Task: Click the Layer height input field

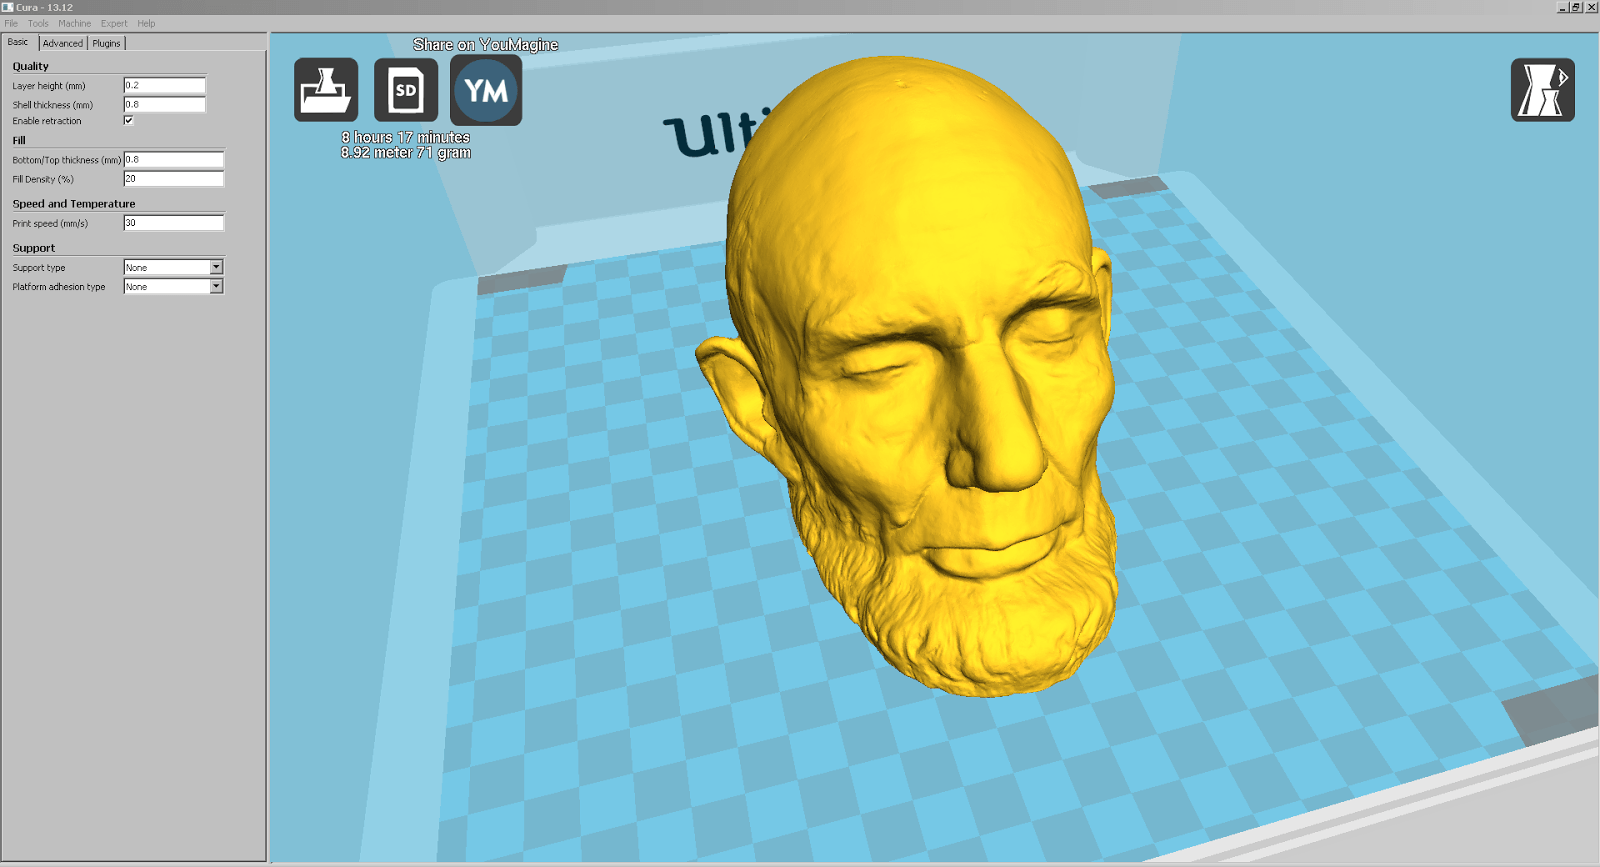Action: point(164,85)
